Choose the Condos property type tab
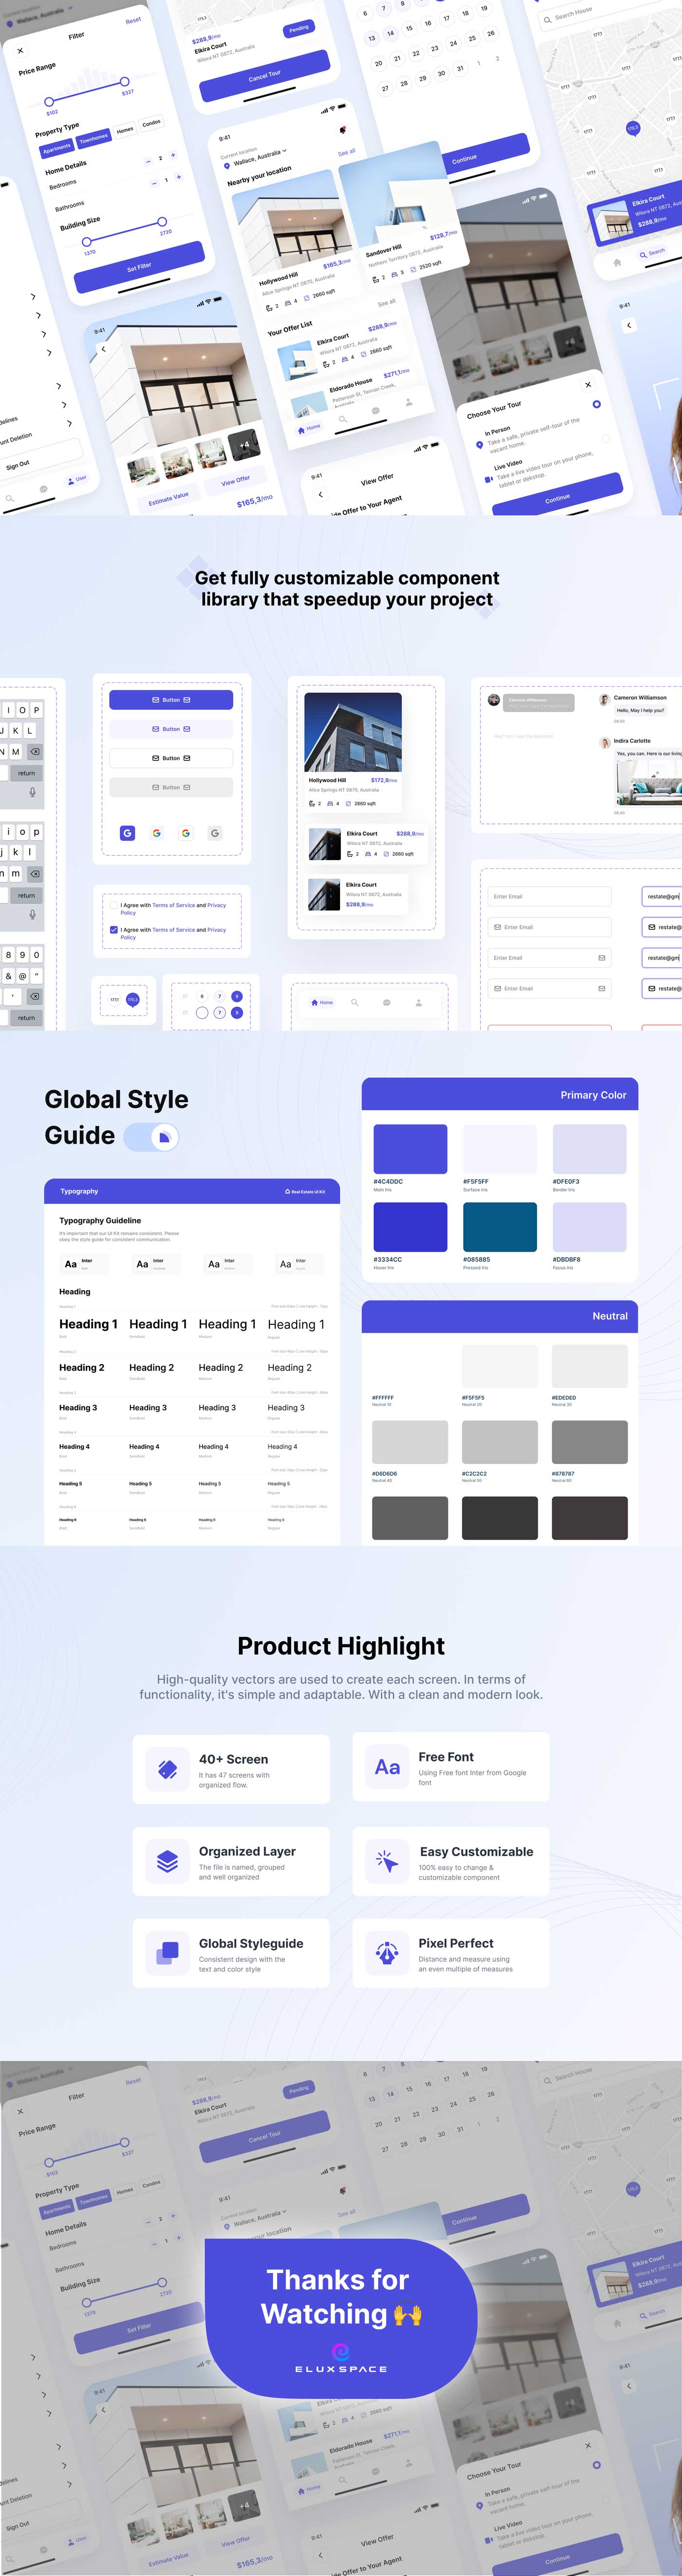The height and width of the screenshot is (2576, 682). point(151,123)
